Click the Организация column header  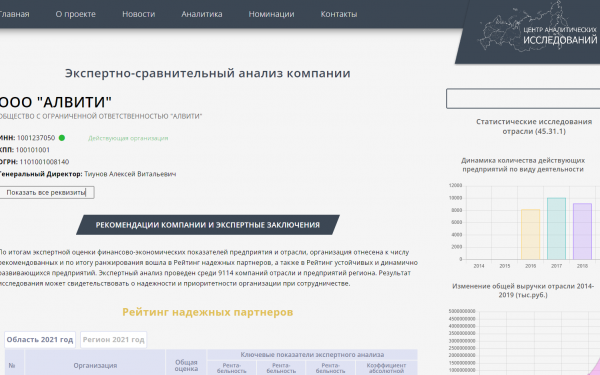pos(95,365)
